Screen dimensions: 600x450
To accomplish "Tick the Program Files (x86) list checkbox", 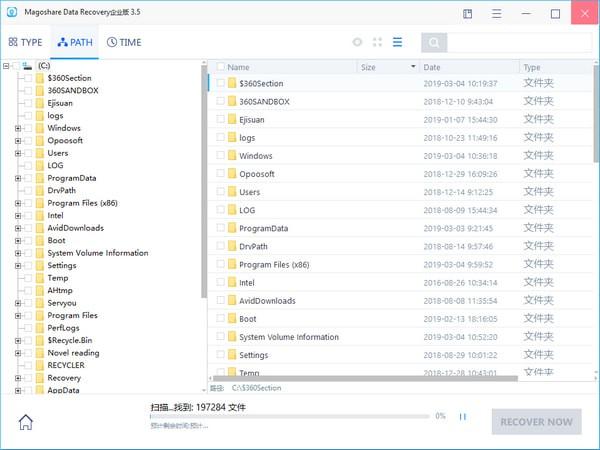I will 220,264.
